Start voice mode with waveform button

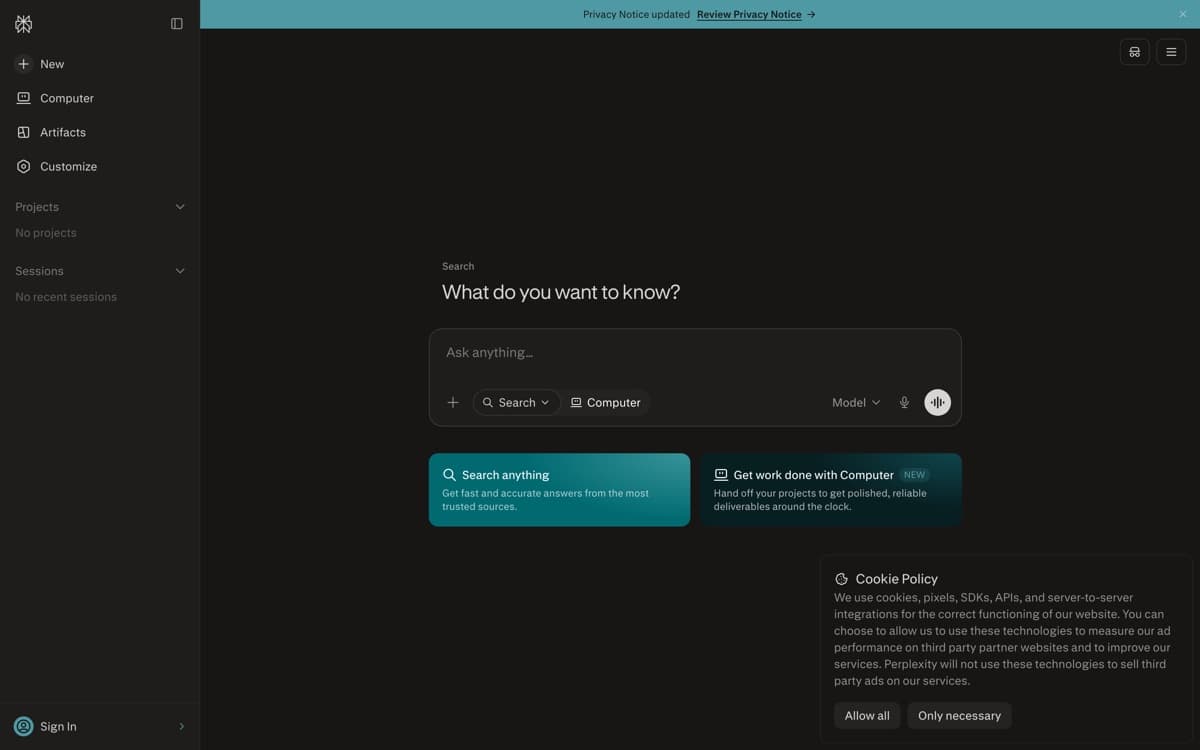[937, 402]
